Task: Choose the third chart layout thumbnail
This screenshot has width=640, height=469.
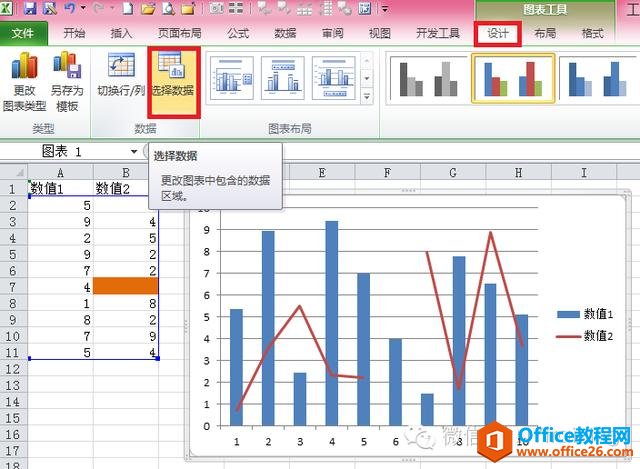Action: pyautogui.click(x=333, y=78)
